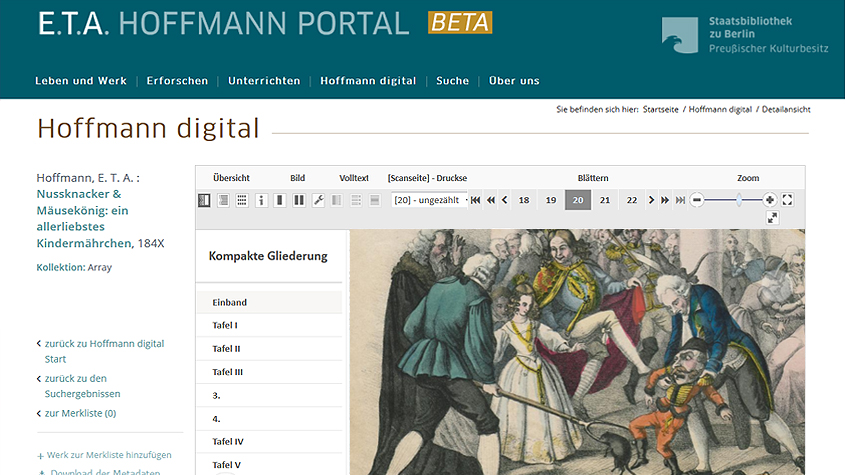Select Einband in the outline
Viewport: 845px width, 475px height.
click(269, 302)
